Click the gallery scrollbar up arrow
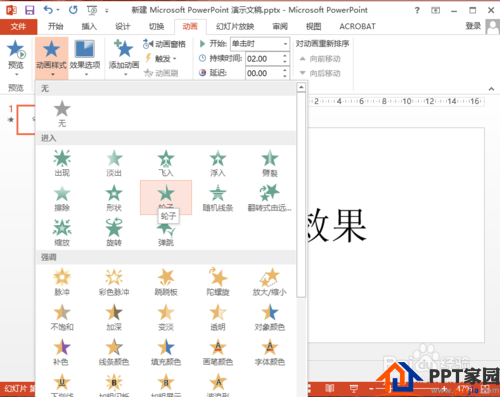 [x=301, y=87]
